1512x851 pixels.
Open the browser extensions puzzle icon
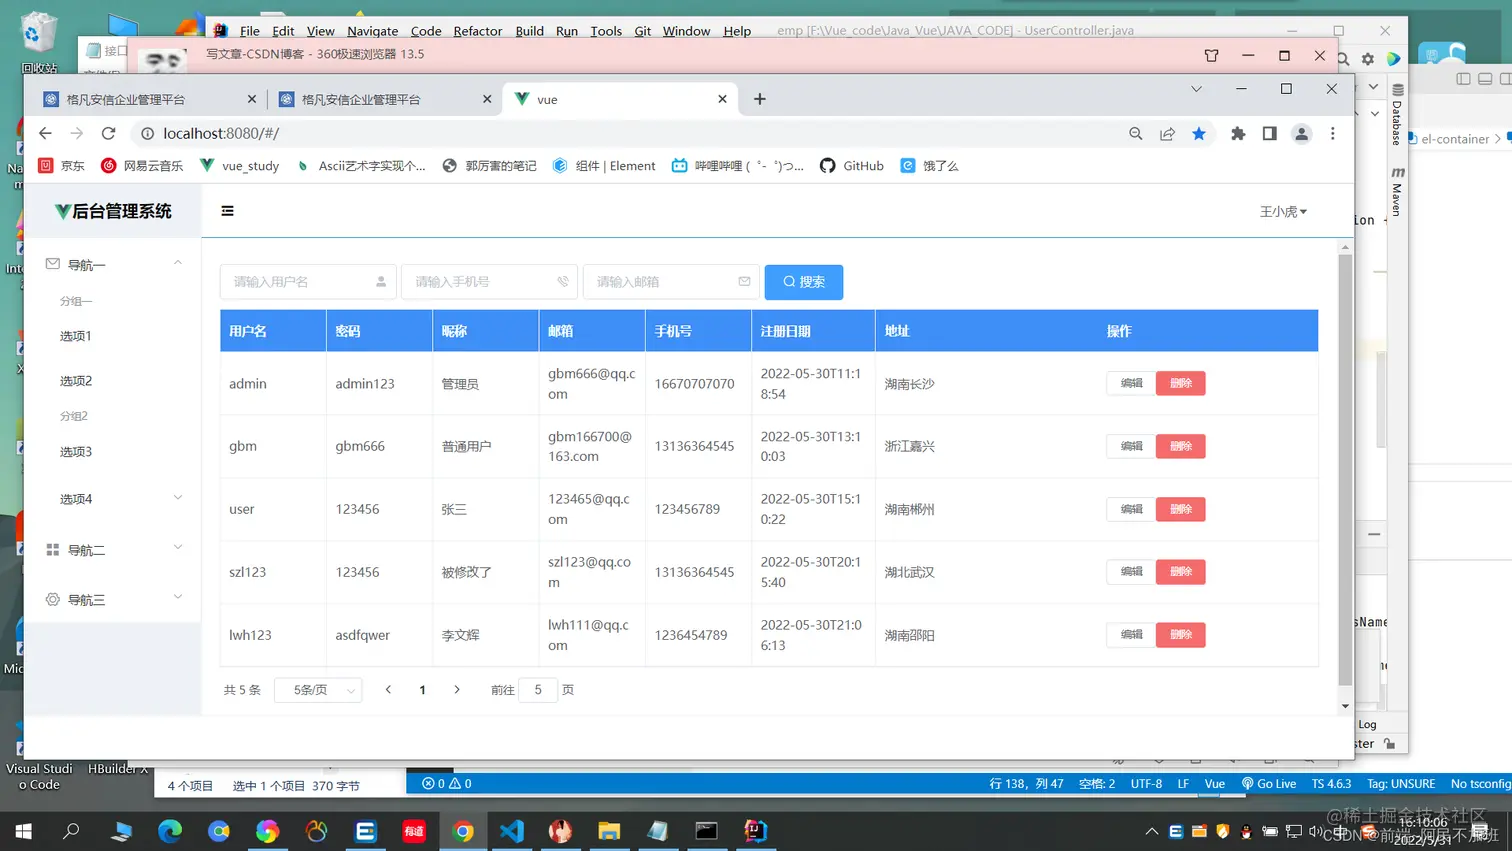(1238, 133)
